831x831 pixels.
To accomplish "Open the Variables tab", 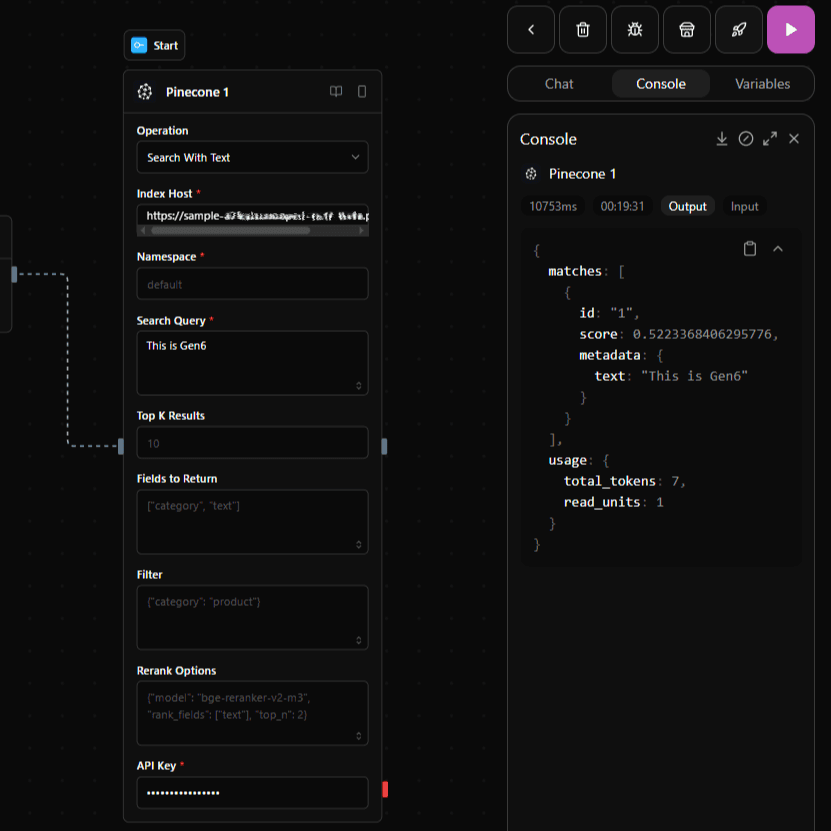I will pos(762,84).
